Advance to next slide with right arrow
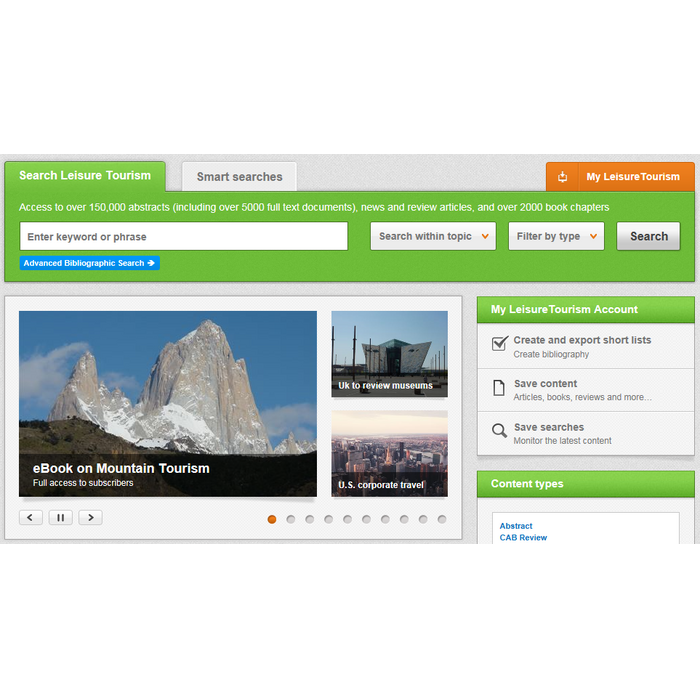This screenshot has height=700, width=700. 90,518
